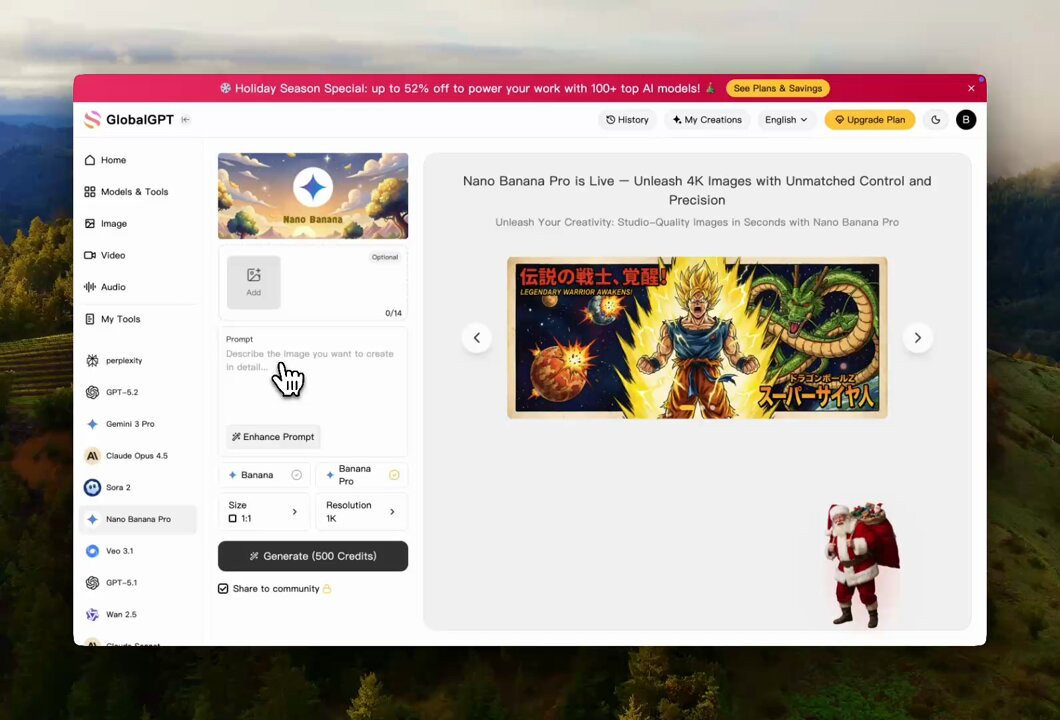
Task: Open the Legendary Warrior showcase image
Action: [x=697, y=338]
